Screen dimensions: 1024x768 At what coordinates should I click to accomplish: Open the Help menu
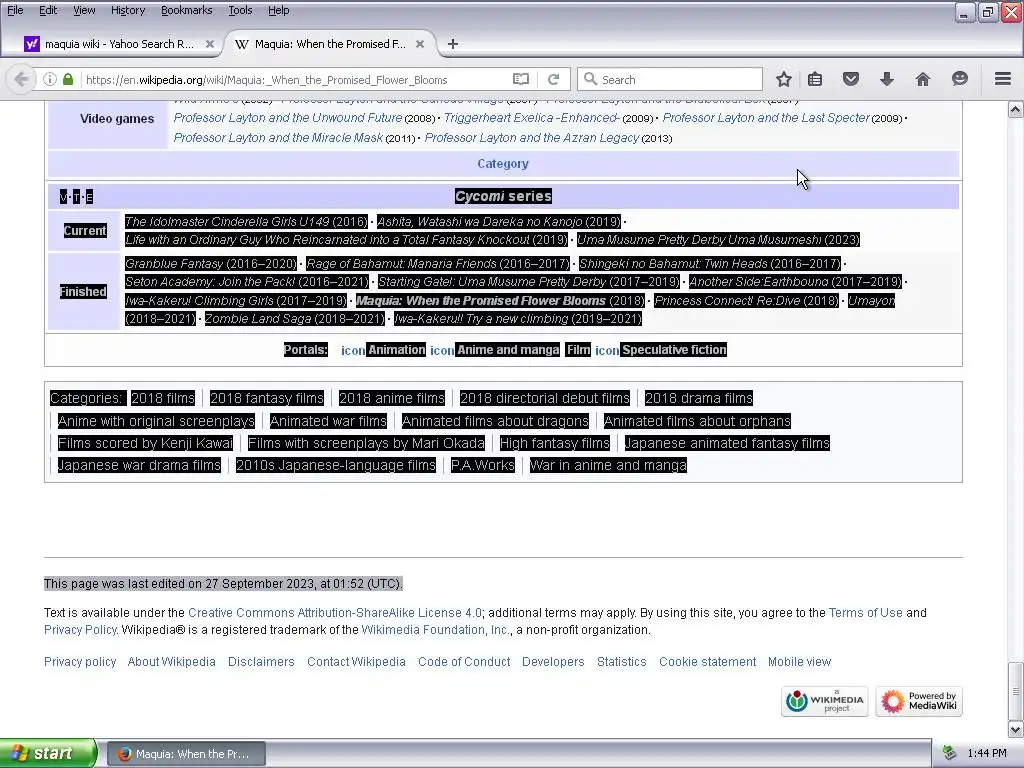pyautogui.click(x=279, y=10)
